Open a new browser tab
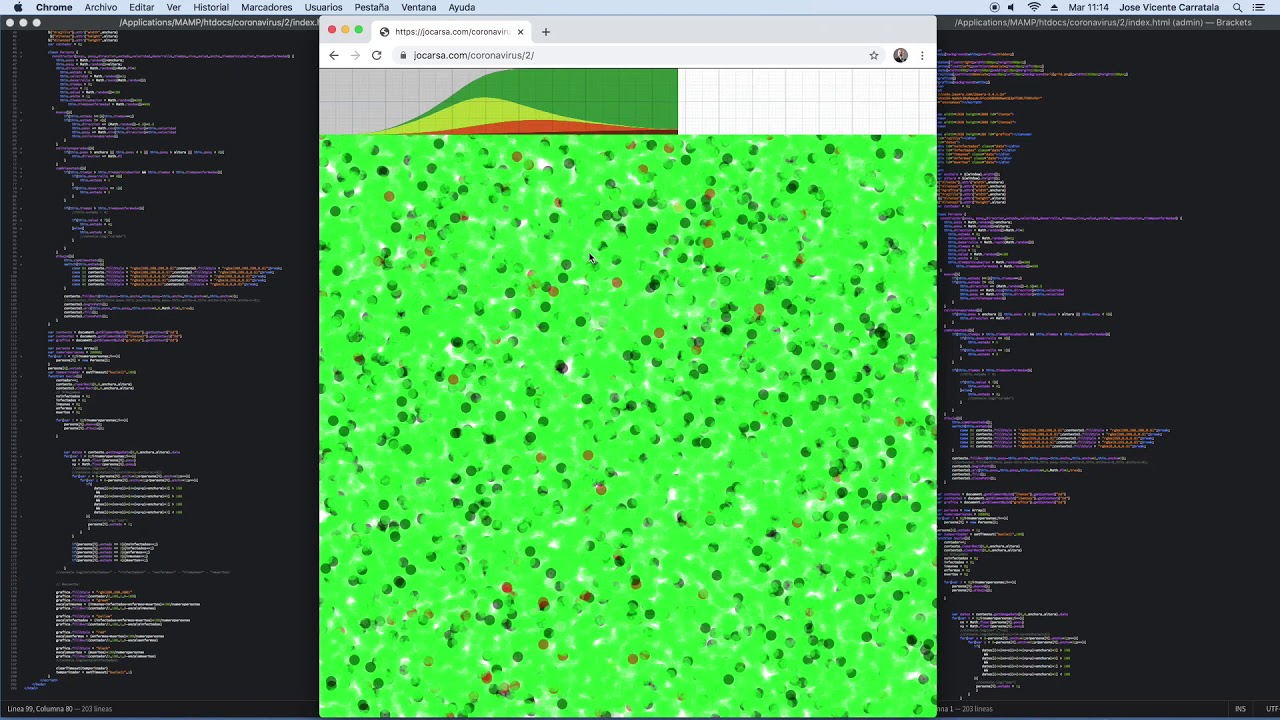This screenshot has width=1280, height=720. coord(545,32)
